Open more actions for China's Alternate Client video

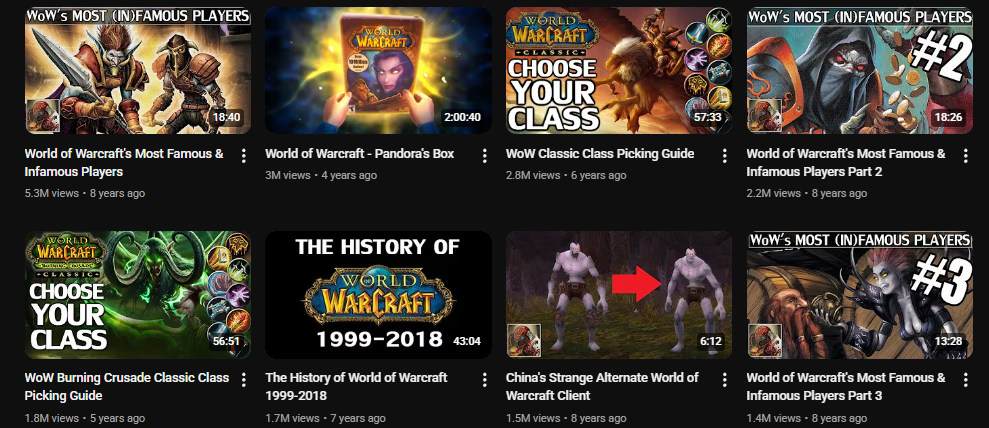tap(725, 379)
